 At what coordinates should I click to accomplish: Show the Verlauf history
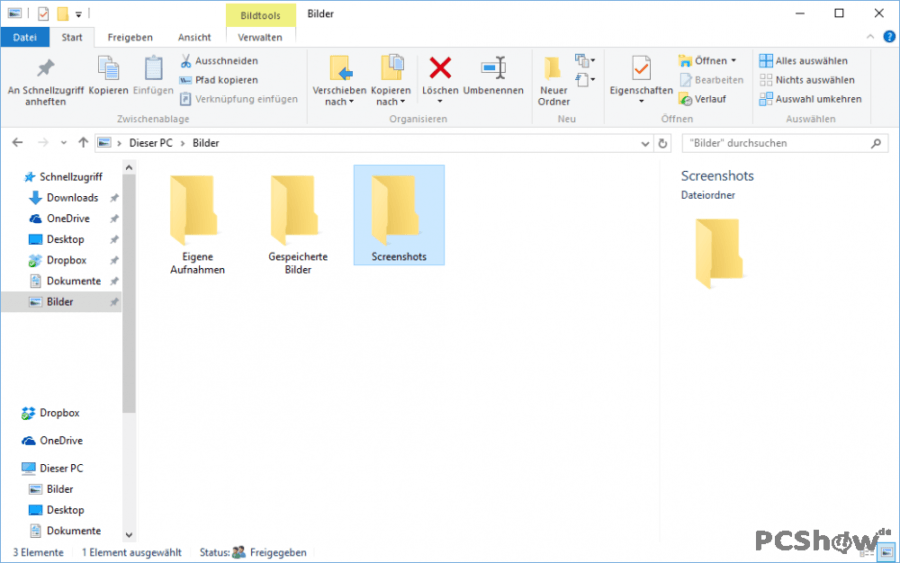[x=703, y=99]
